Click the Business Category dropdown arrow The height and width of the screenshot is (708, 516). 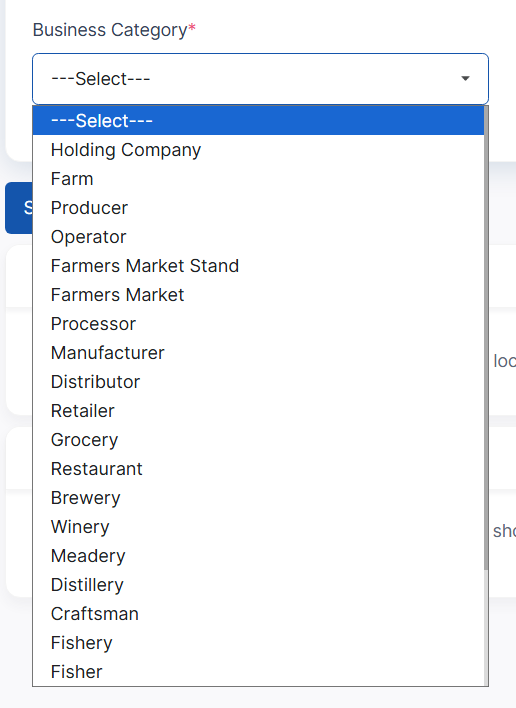[x=465, y=79]
